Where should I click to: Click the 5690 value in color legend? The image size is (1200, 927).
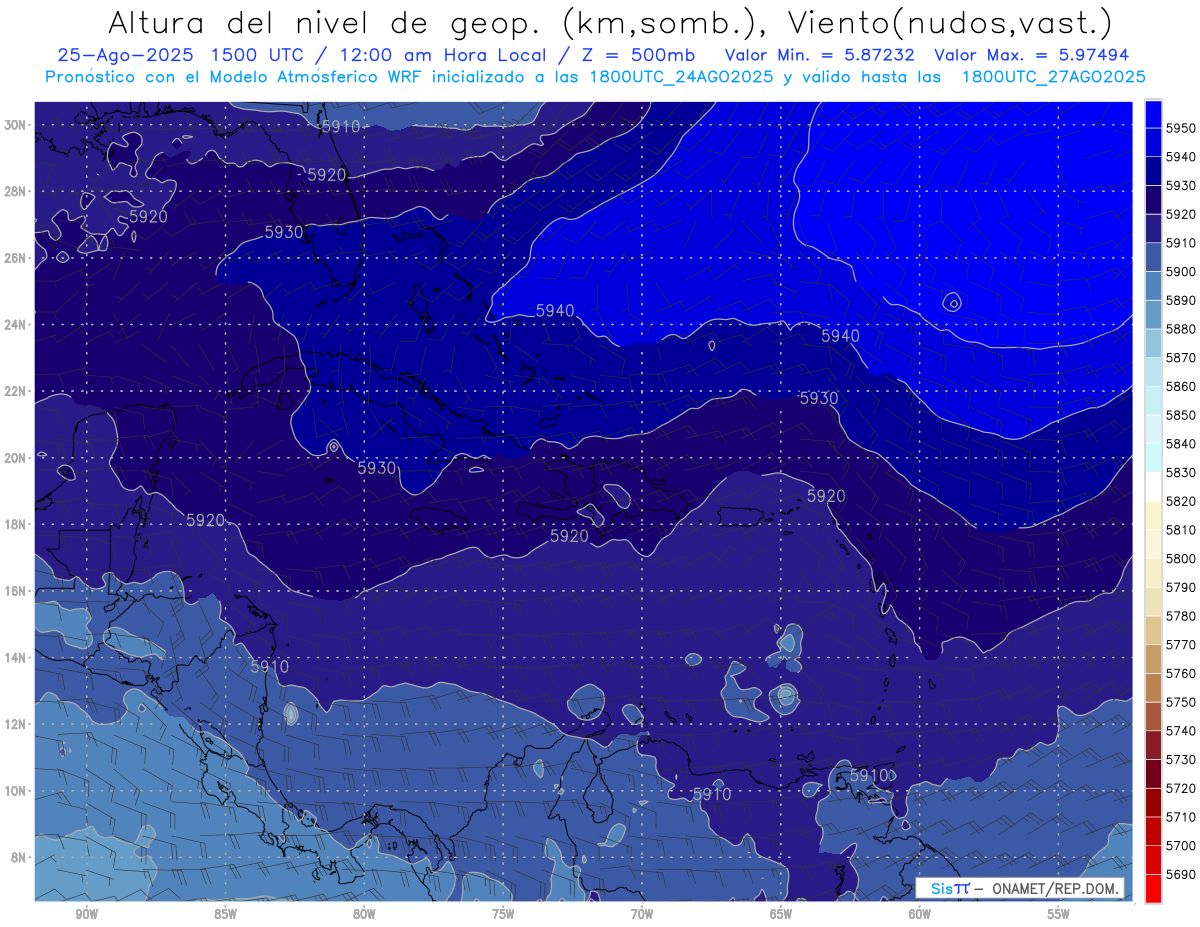1182,874
